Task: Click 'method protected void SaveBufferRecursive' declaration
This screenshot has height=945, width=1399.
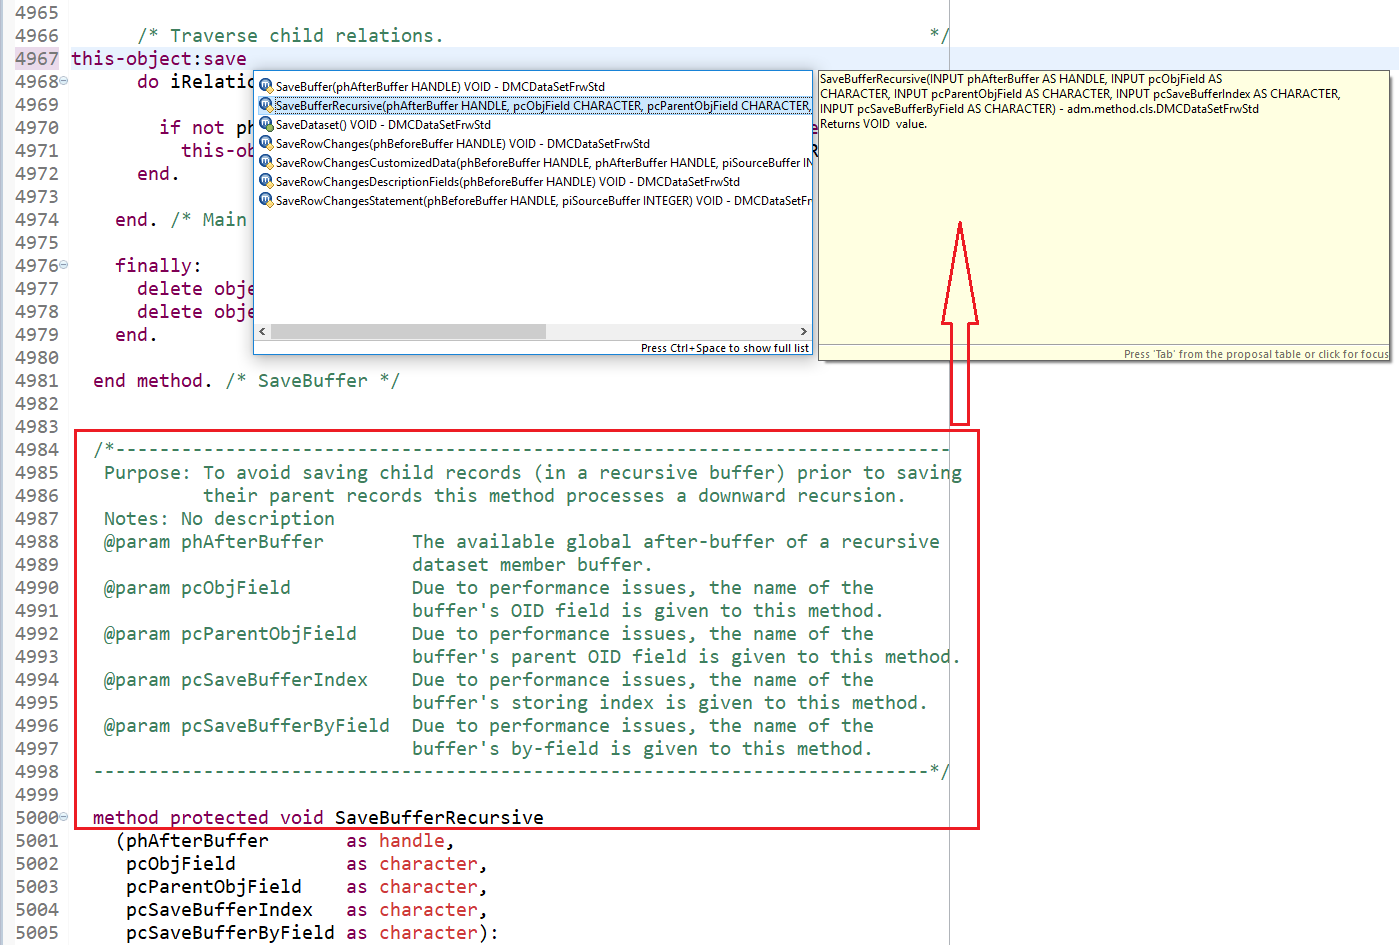Action: tap(318, 818)
